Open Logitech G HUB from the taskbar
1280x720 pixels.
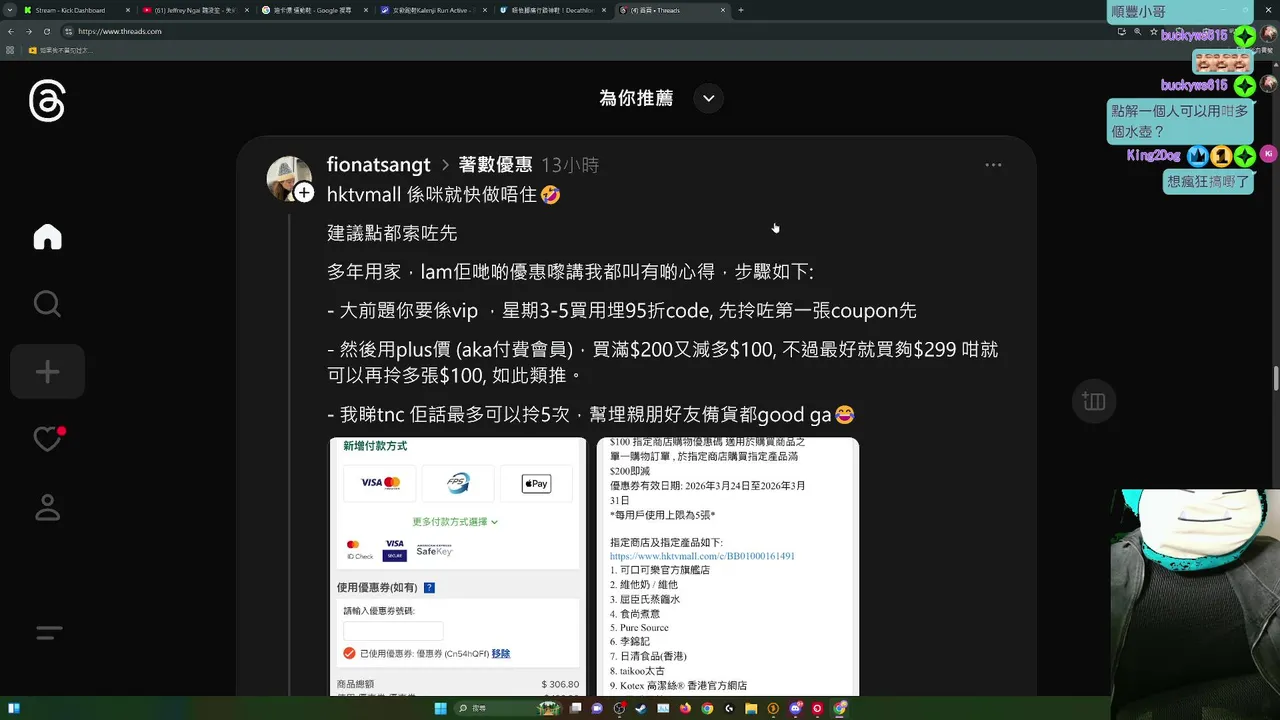[x=729, y=708]
